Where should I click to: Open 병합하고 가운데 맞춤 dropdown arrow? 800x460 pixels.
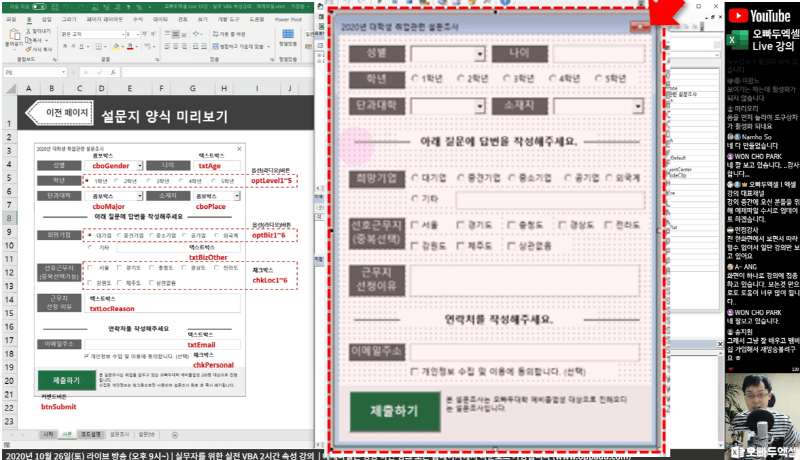[x=268, y=47]
